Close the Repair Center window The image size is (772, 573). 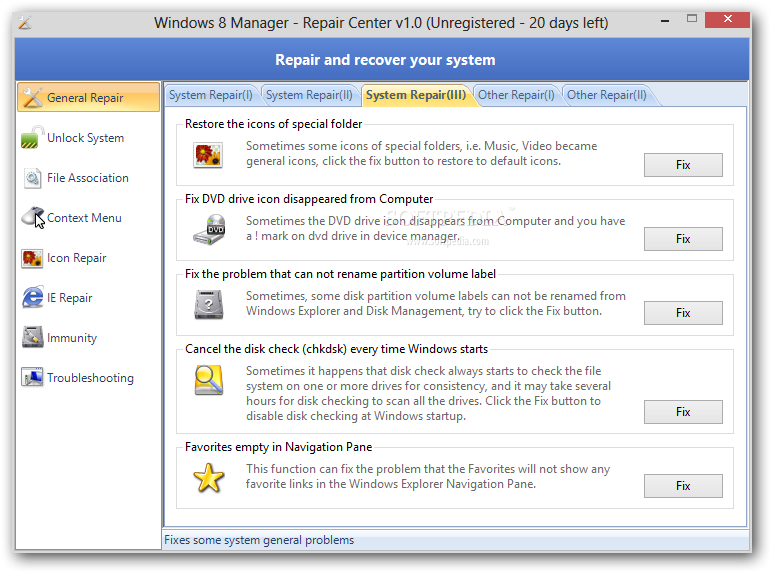pyautogui.click(x=727, y=20)
